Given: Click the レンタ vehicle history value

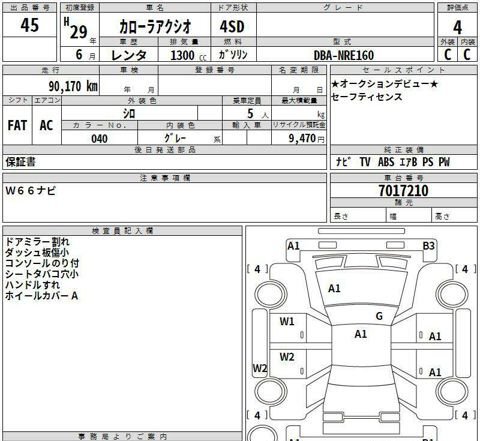Looking at the screenshot, I should click(x=129, y=55).
